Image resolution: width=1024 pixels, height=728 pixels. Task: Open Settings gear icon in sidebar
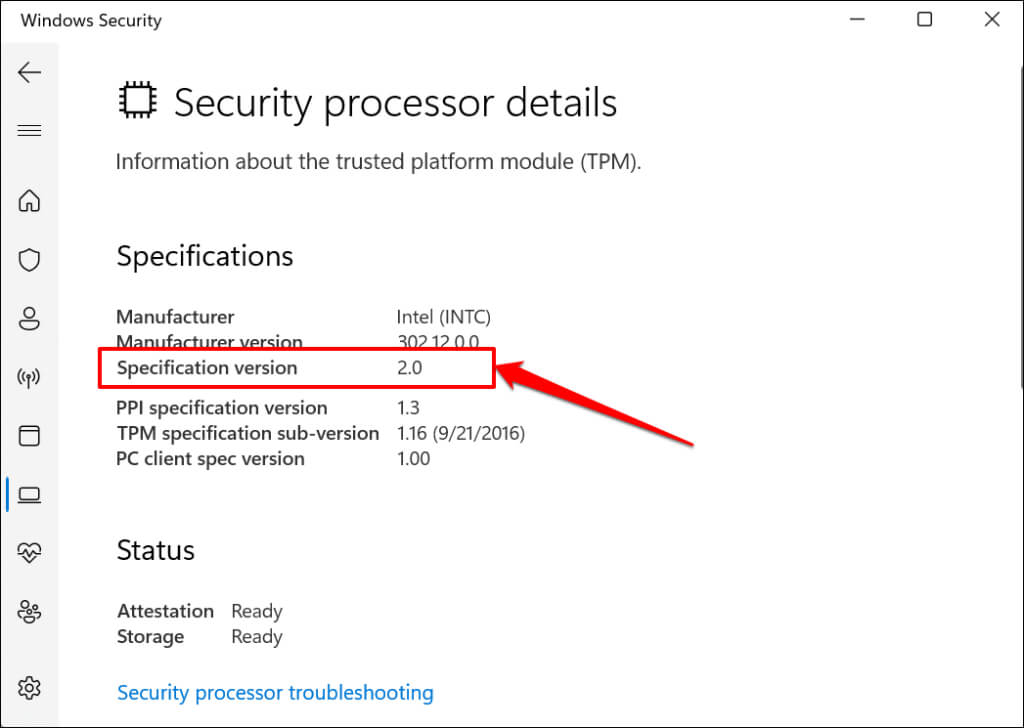[x=30, y=688]
